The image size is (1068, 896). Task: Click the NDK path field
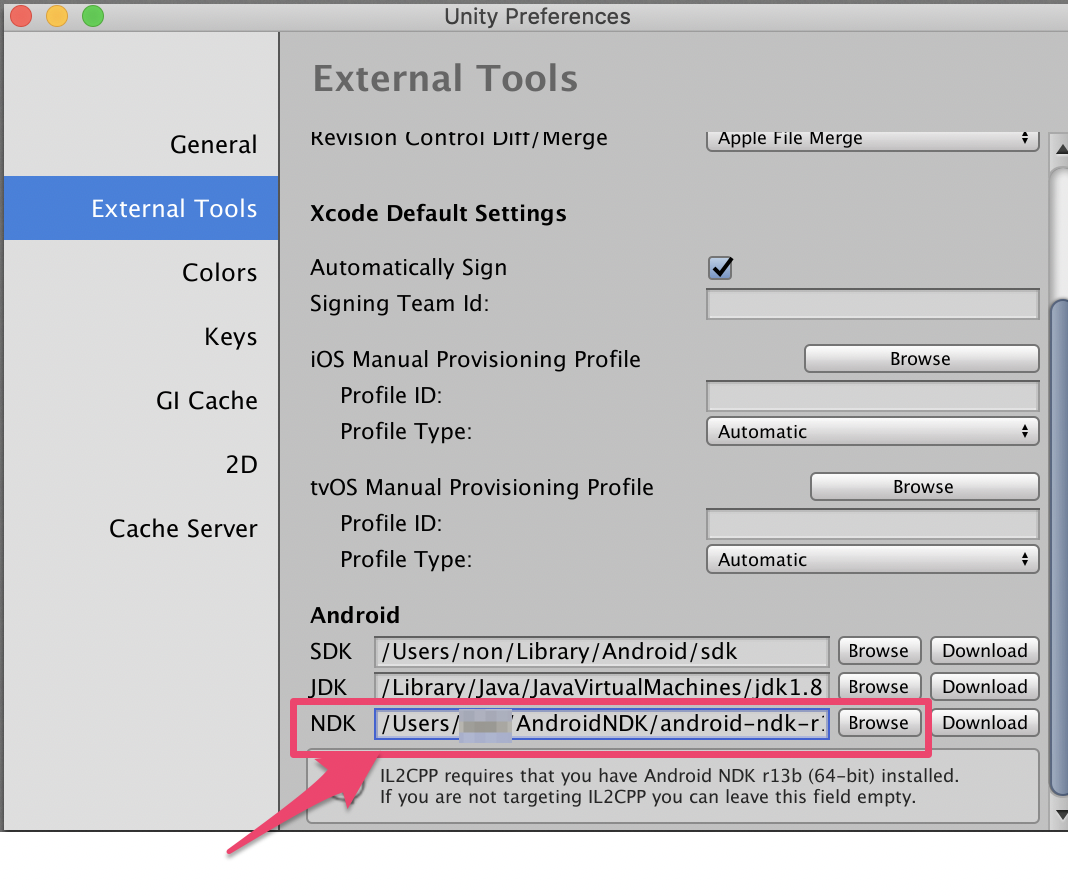point(601,724)
